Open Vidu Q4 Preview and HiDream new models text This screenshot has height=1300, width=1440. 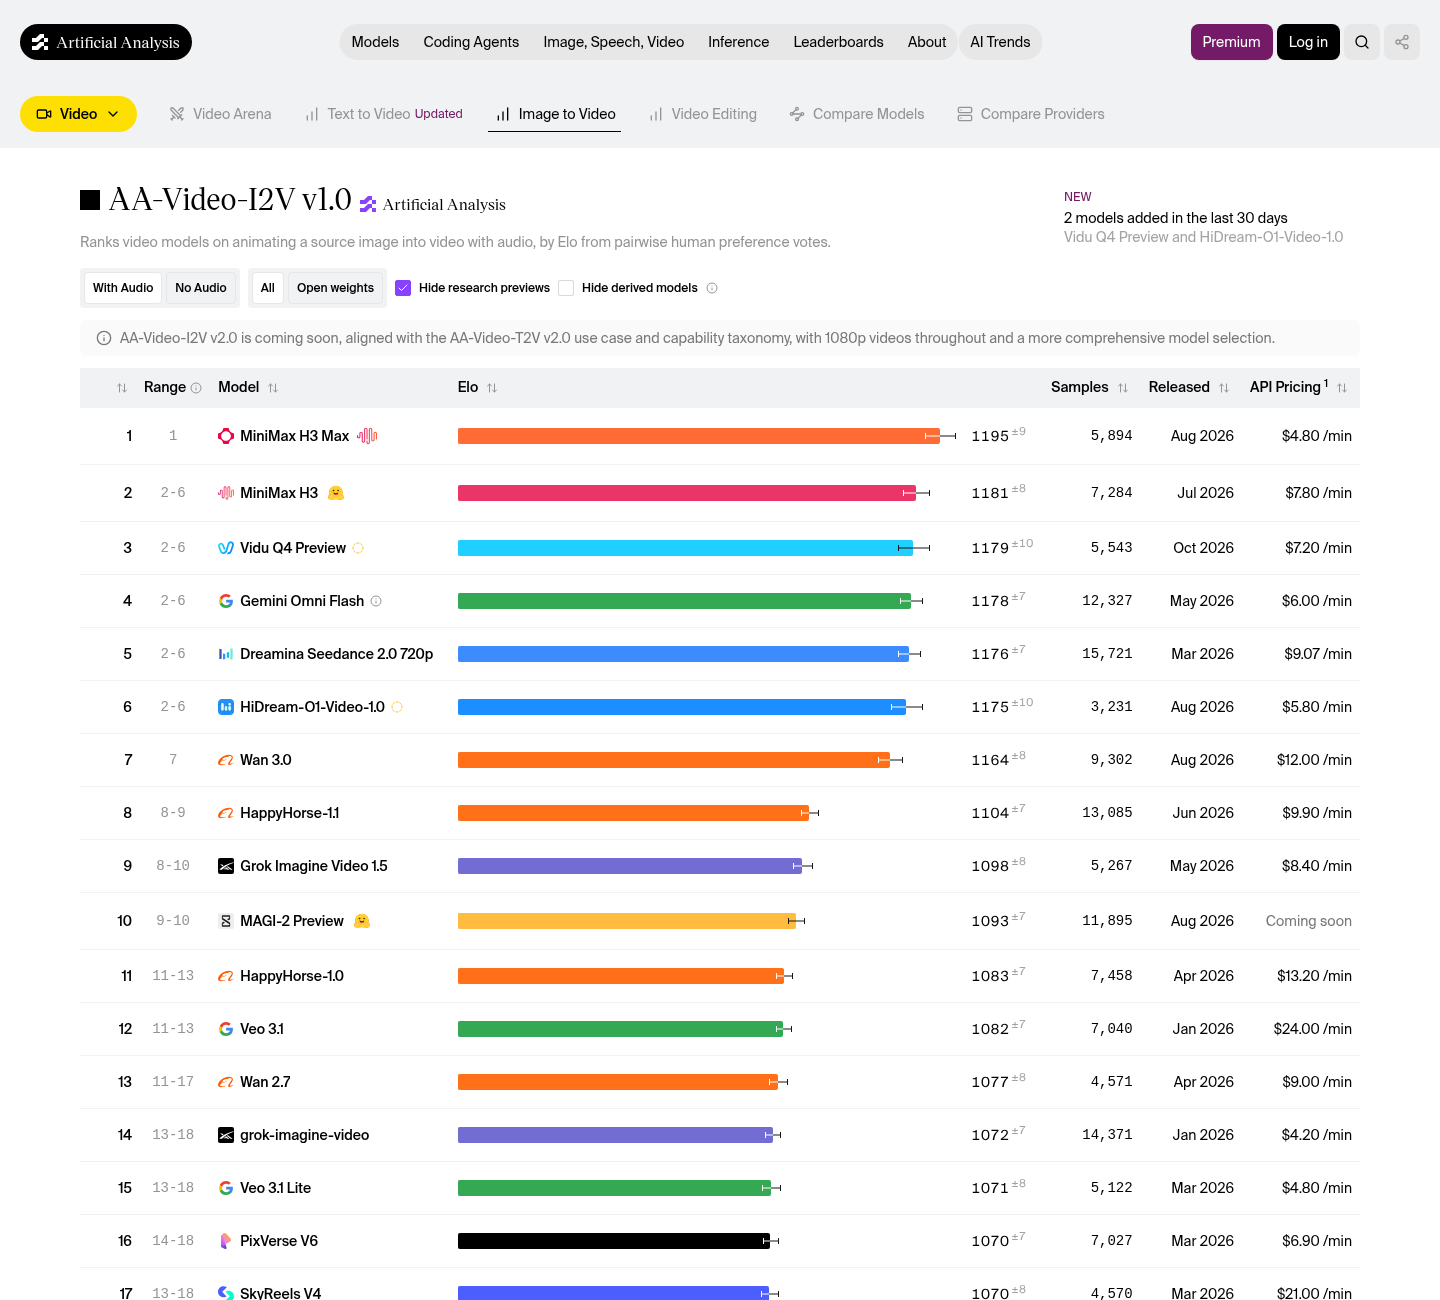click(x=1203, y=237)
